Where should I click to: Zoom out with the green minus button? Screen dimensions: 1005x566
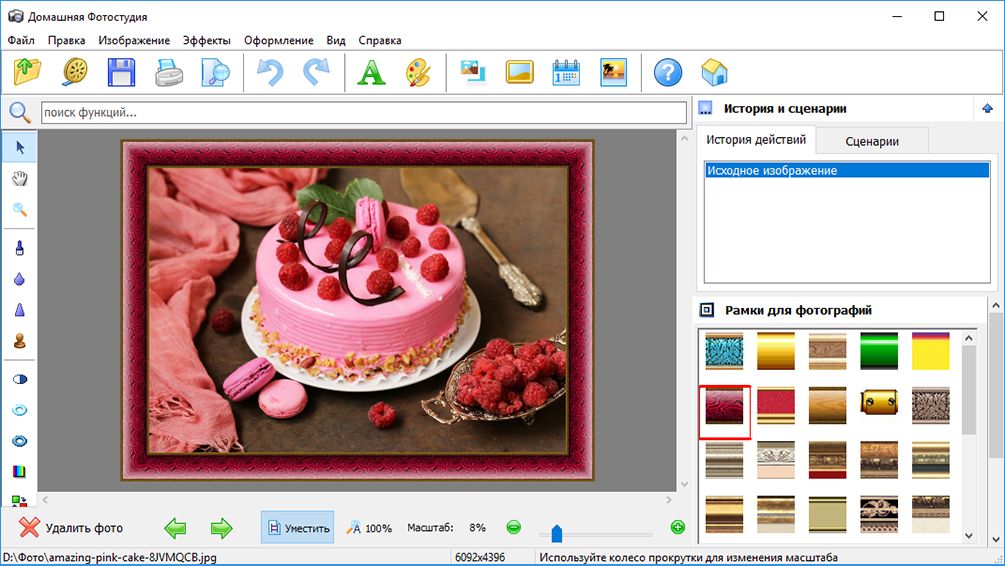coord(513,527)
